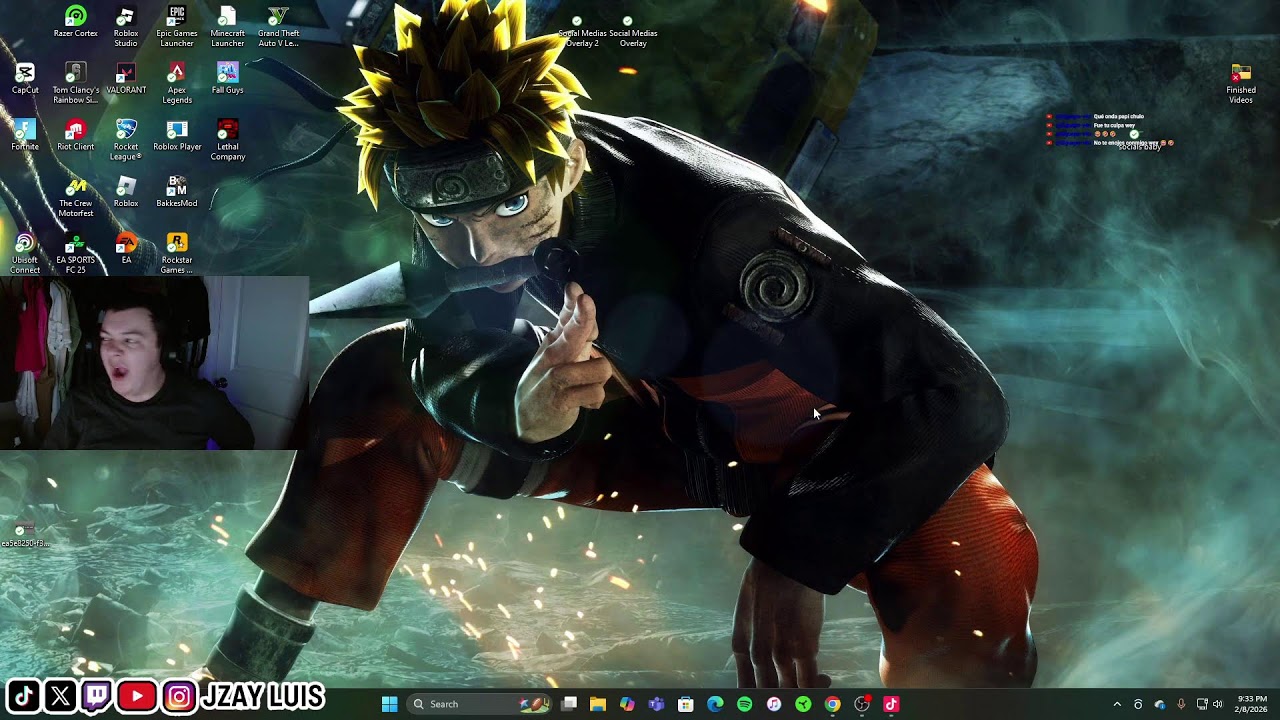Open the network display tray icon
The height and width of the screenshot is (720, 1280).
pos(1202,704)
